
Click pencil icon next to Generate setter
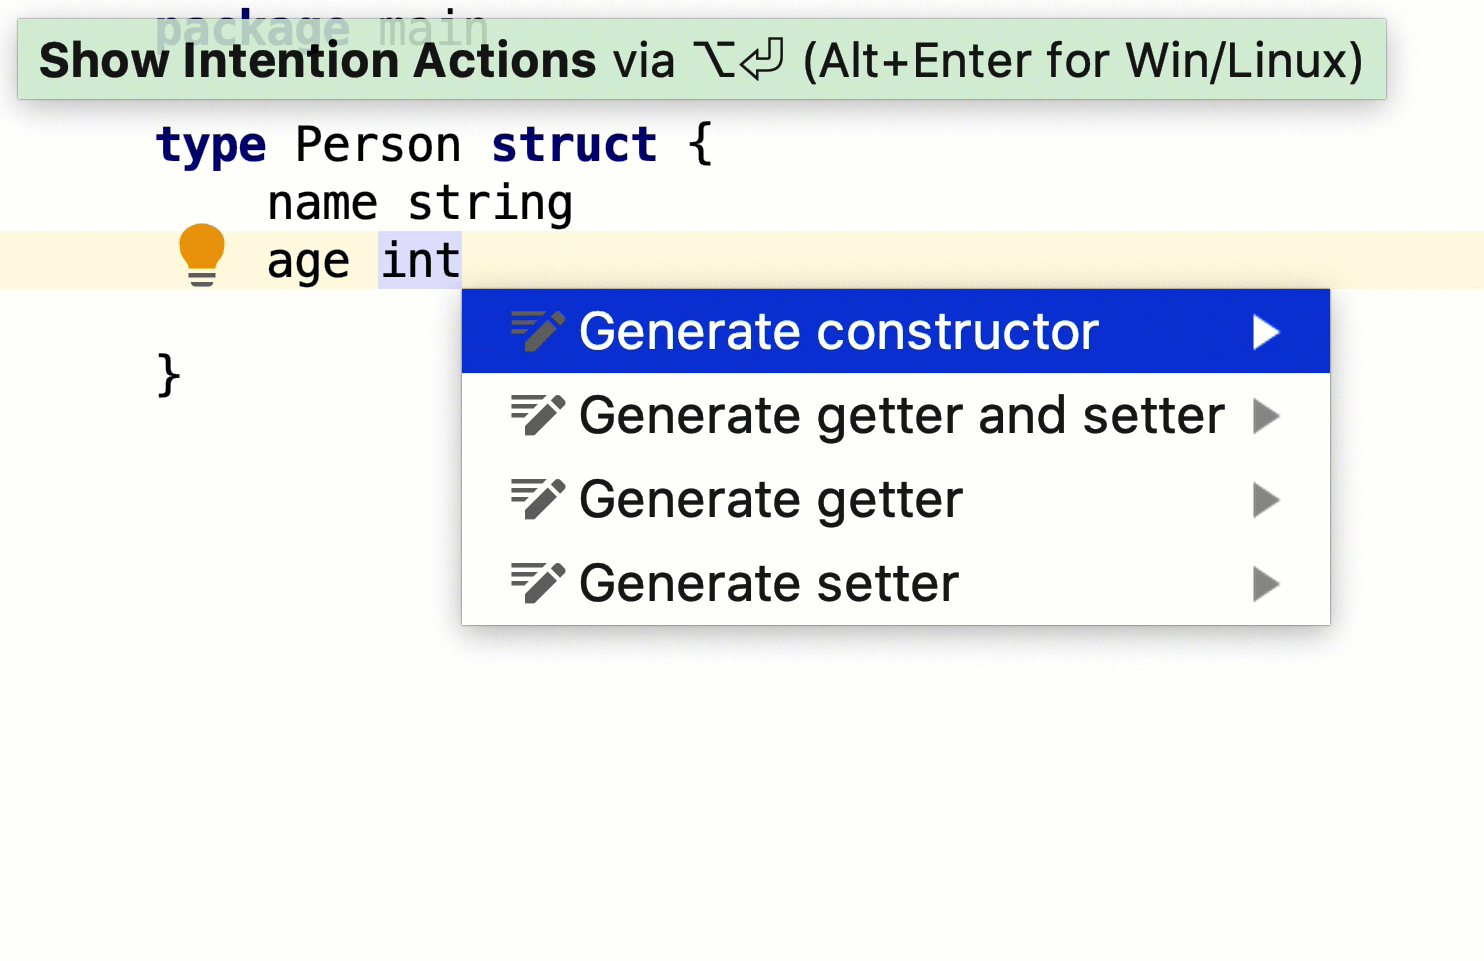[x=538, y=583]
